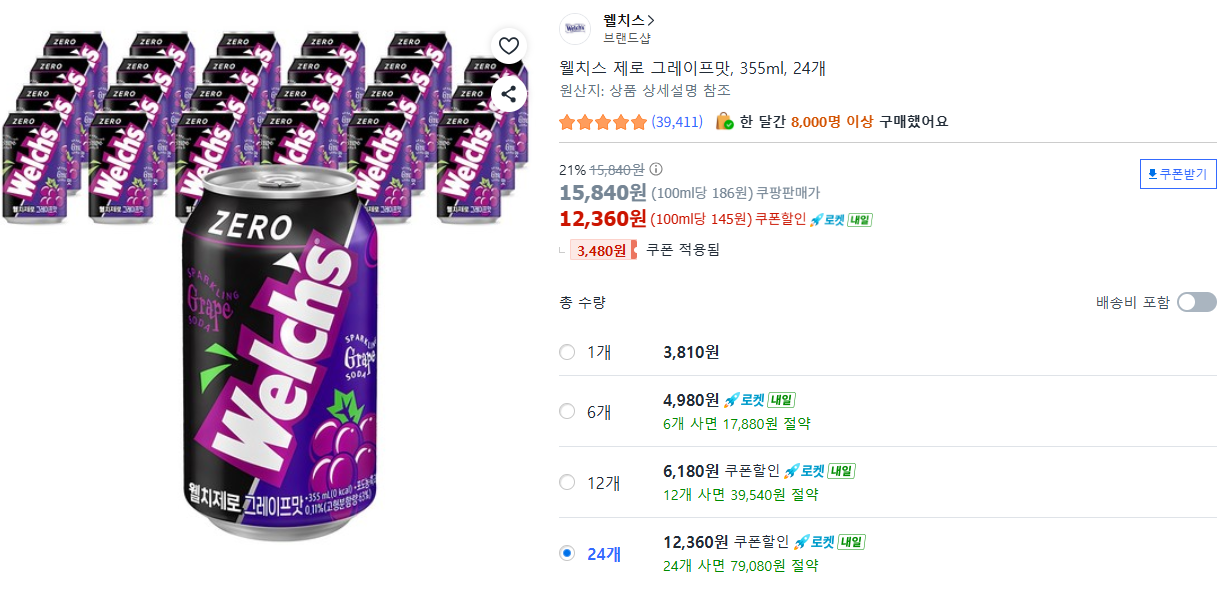The image size is (1232, 592).
Task: Click the Welch's brand logo icon
Action: click(x=575, y=30)
